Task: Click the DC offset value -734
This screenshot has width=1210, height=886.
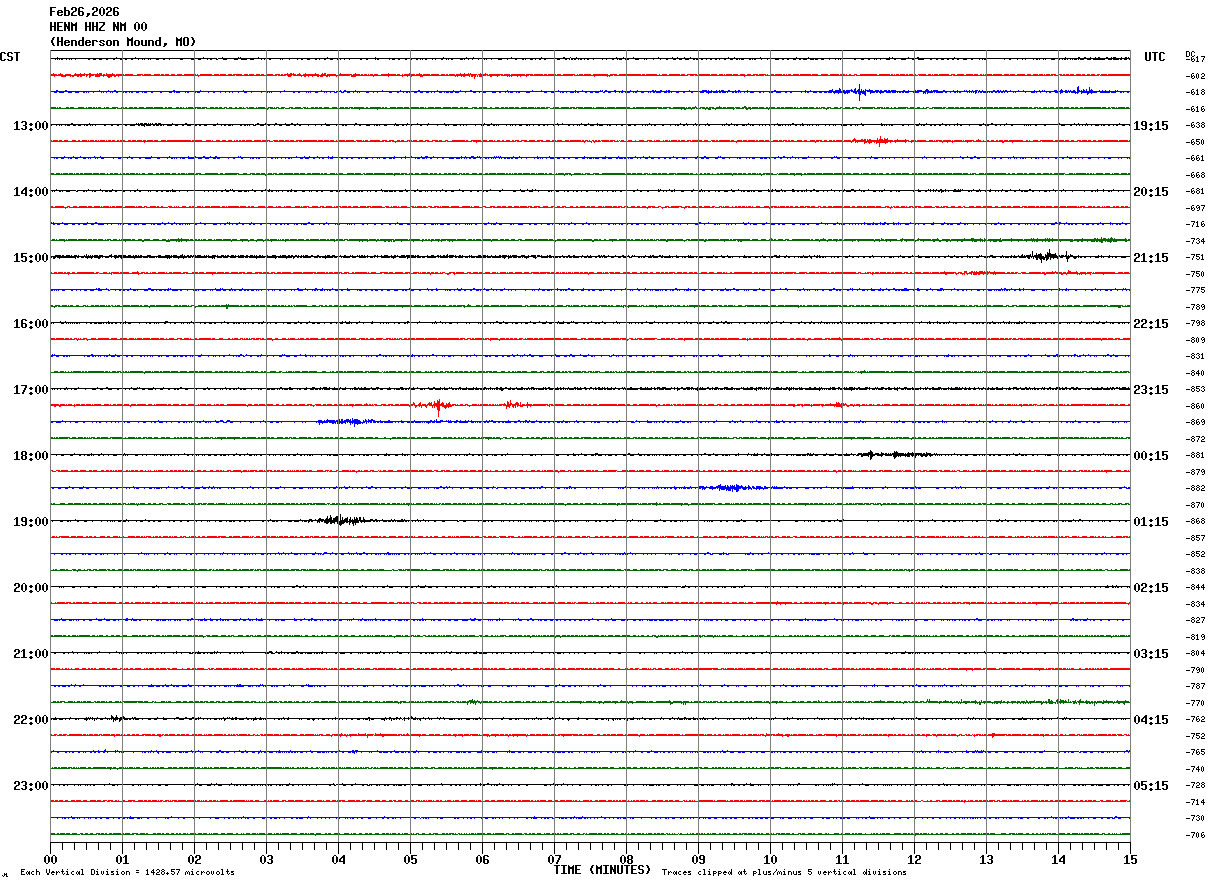Action: pyautogui.click(x=1195, y=241)
